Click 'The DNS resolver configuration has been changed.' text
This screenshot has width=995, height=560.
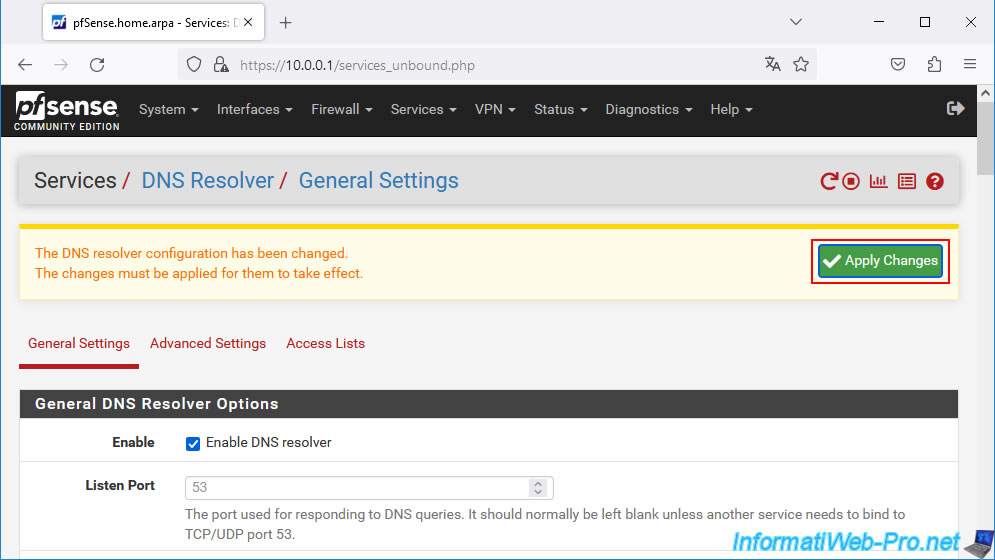192,253
